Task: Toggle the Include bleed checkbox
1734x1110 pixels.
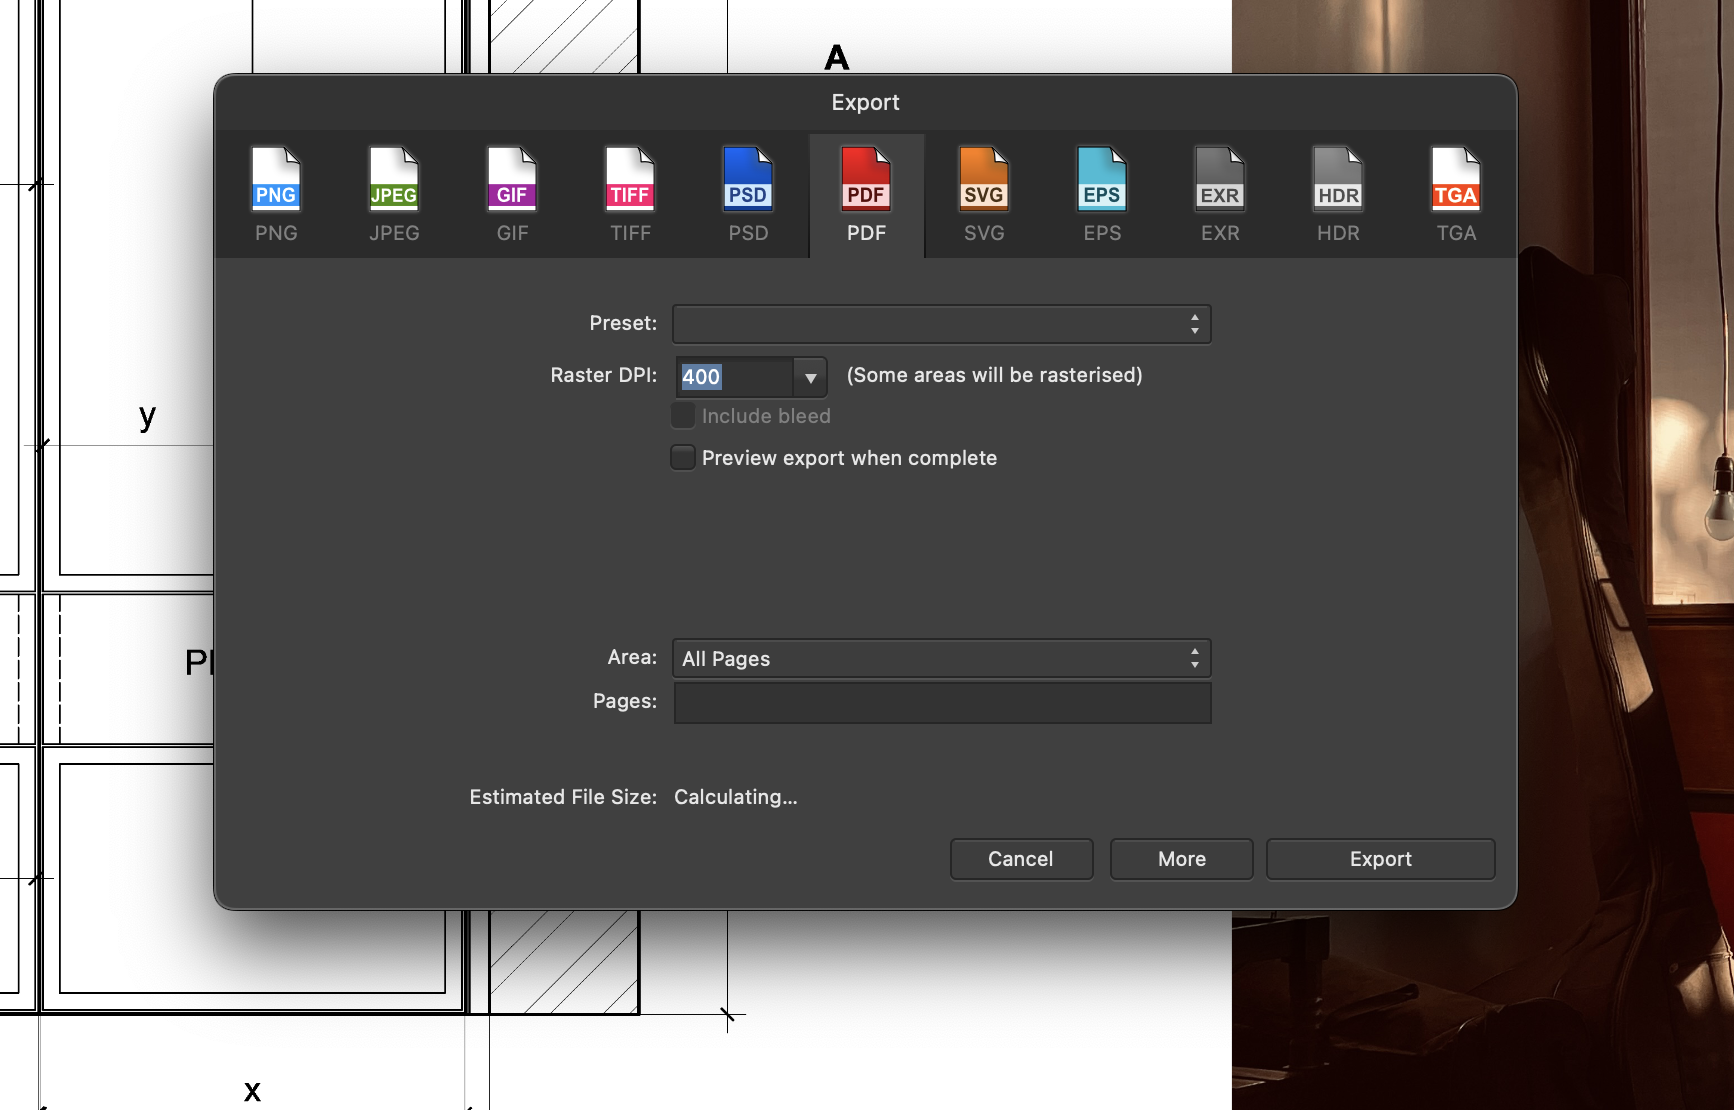Action: (x=683, y=416)
